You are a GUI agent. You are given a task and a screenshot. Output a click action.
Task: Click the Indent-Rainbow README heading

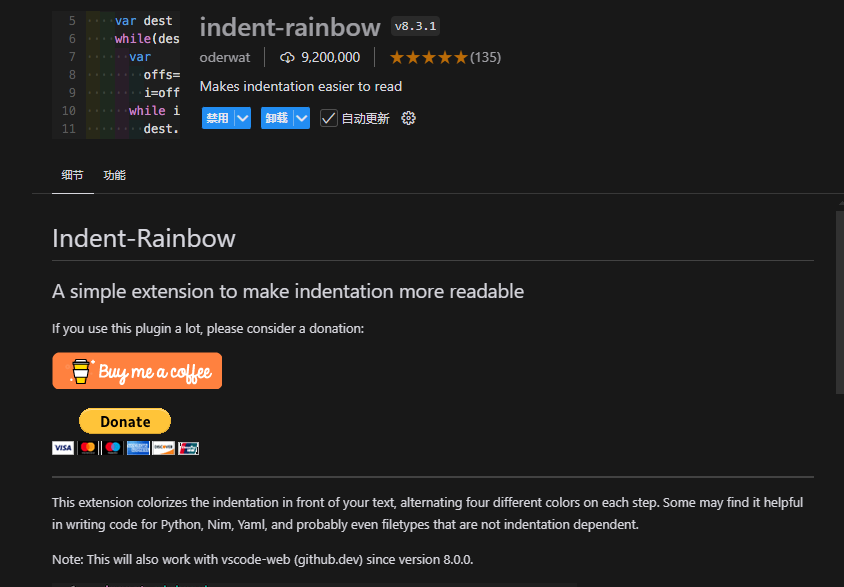point(144,238)
